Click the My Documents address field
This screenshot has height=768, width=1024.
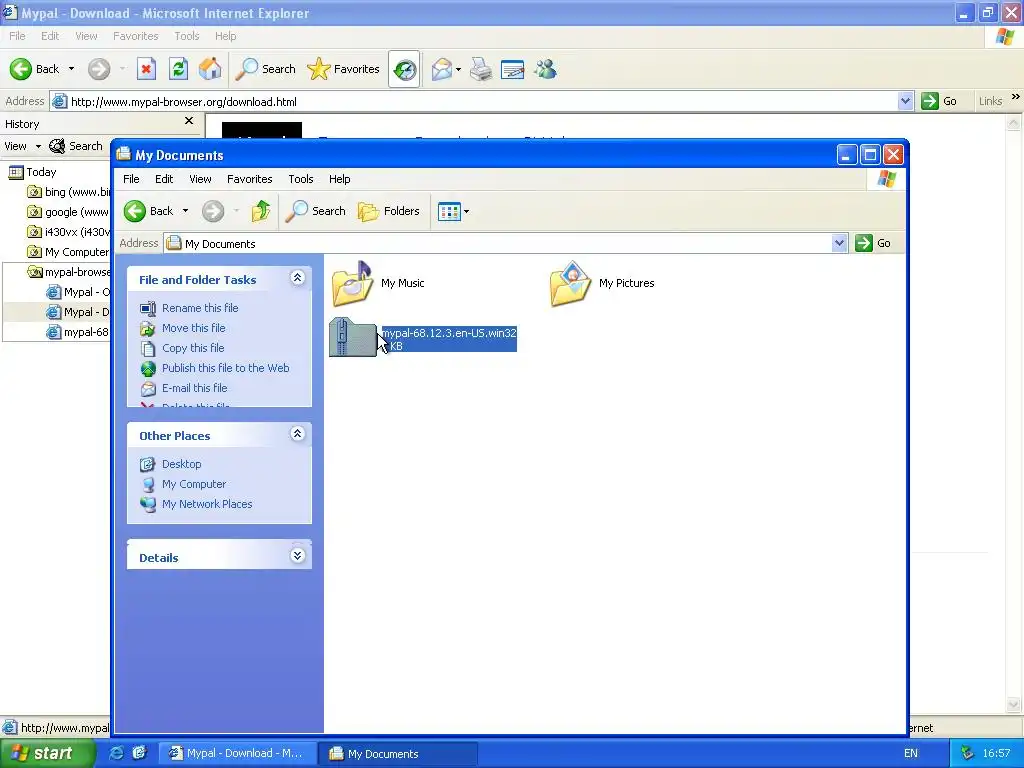(x=507, y=244)
